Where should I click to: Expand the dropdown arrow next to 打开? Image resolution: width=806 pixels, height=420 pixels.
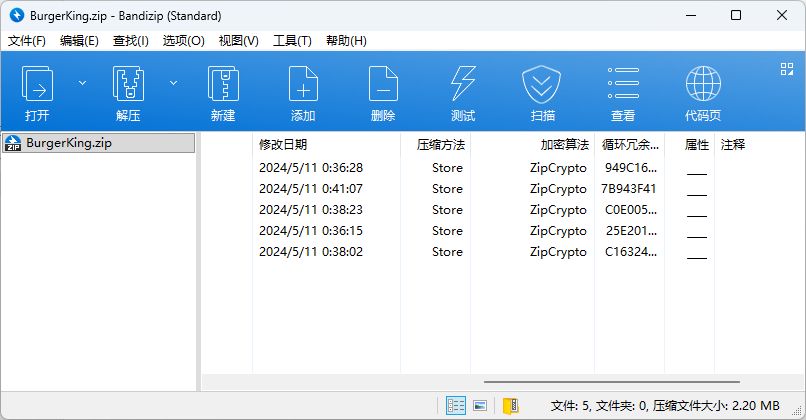pyautogui.click(x=83, y=82)
